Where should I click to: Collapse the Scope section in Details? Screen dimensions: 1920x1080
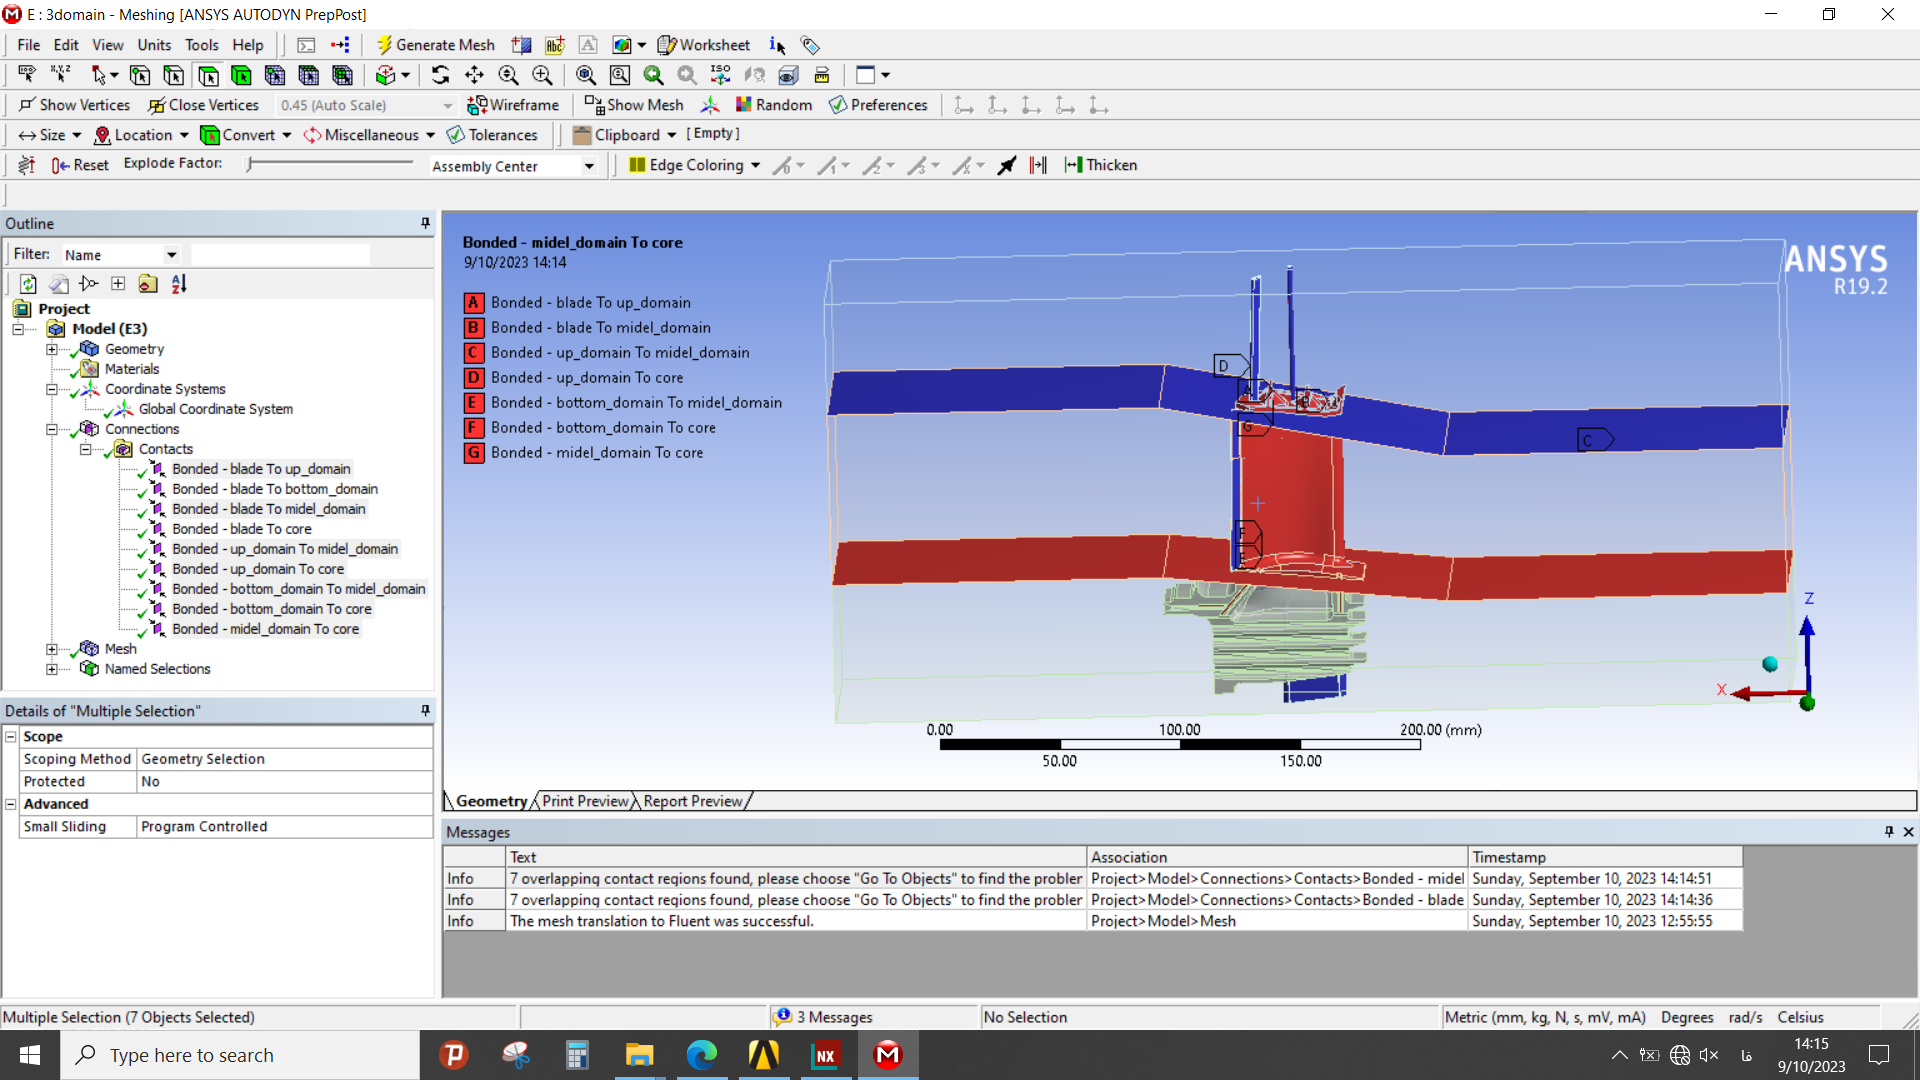11,737
